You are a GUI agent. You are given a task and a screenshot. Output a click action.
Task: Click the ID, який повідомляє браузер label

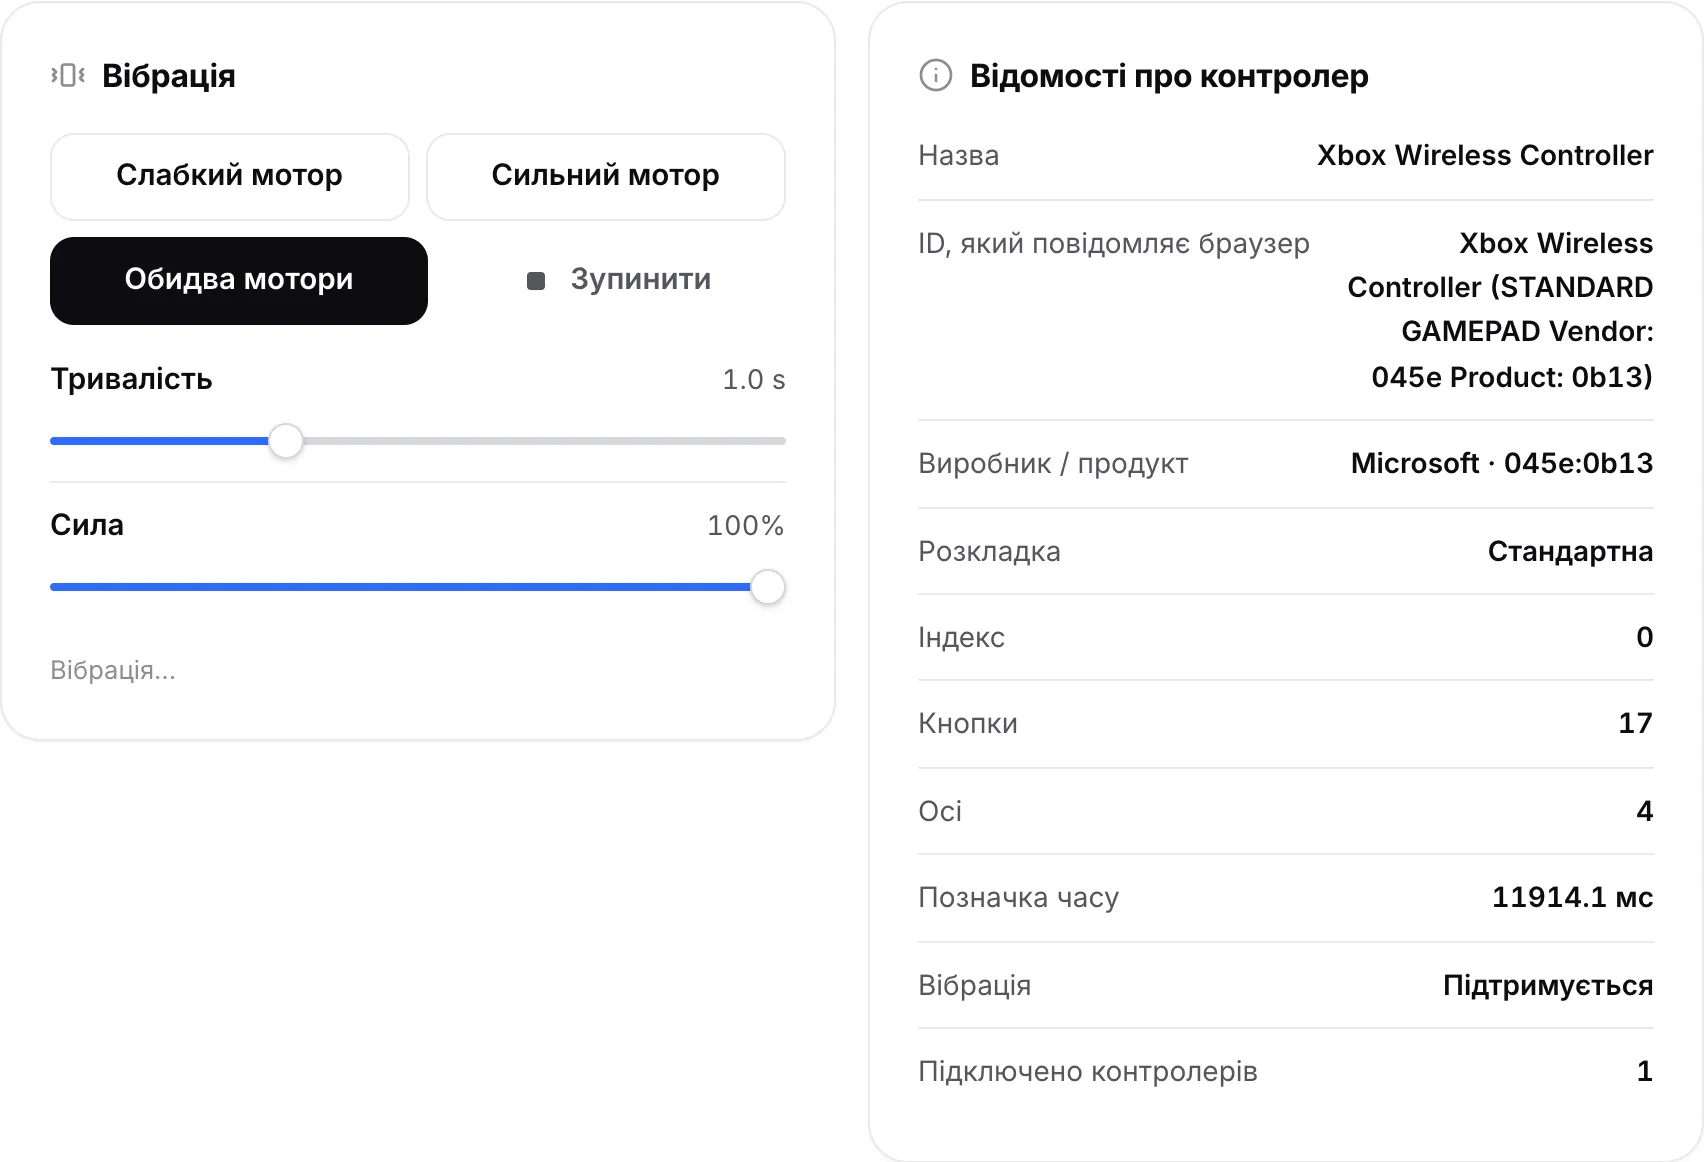pyautogui.click(x=1114, y=244)
